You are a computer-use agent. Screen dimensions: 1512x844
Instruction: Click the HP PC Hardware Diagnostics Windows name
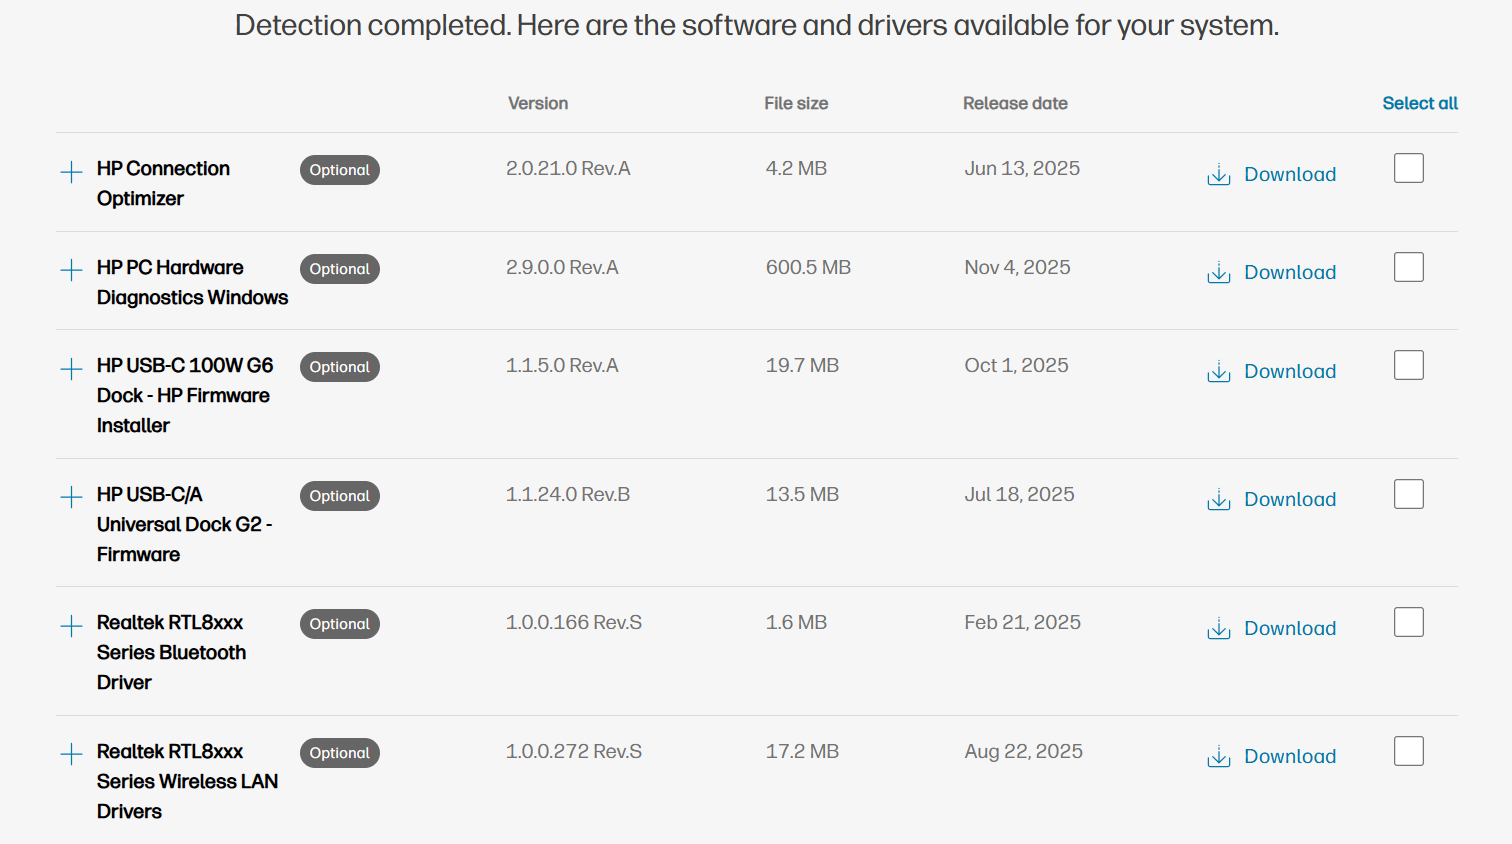[192, 282]
